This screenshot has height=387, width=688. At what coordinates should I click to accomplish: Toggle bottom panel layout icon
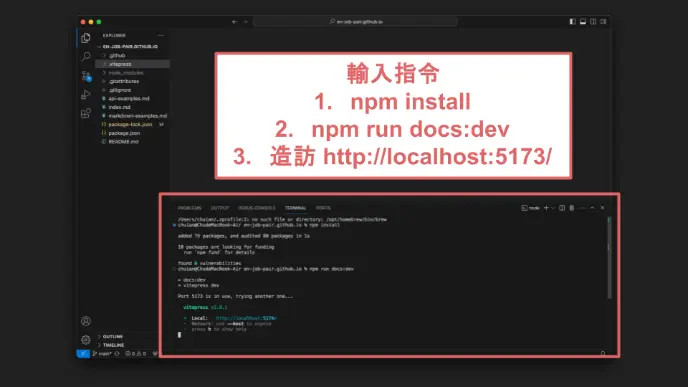pyautogui.click(x=583, y=22)
